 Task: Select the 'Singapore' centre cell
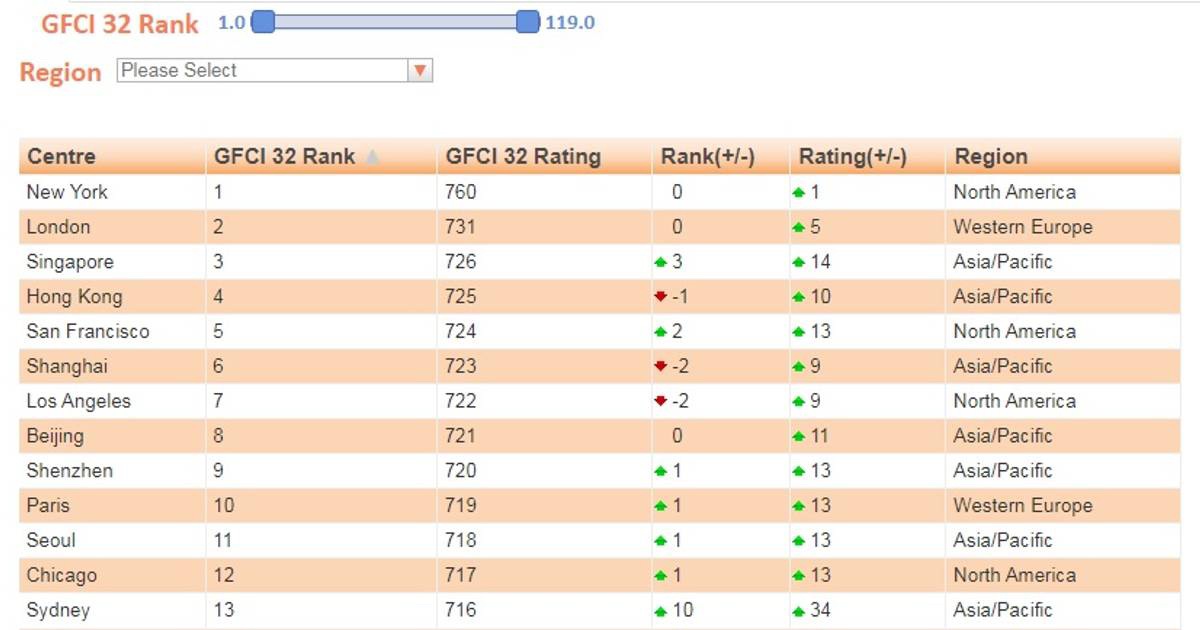pyautogui.click(x=112, y=262)
